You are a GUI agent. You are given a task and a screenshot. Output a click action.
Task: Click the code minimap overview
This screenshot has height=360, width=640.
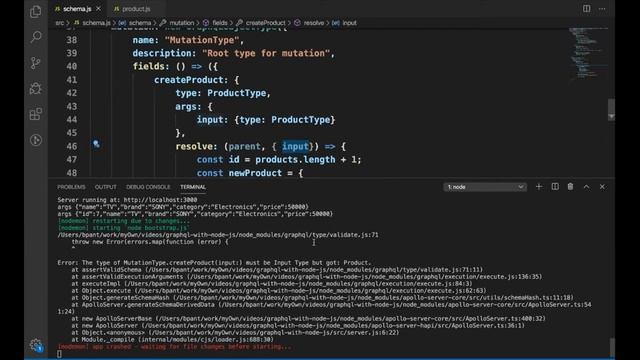point(588,53)
